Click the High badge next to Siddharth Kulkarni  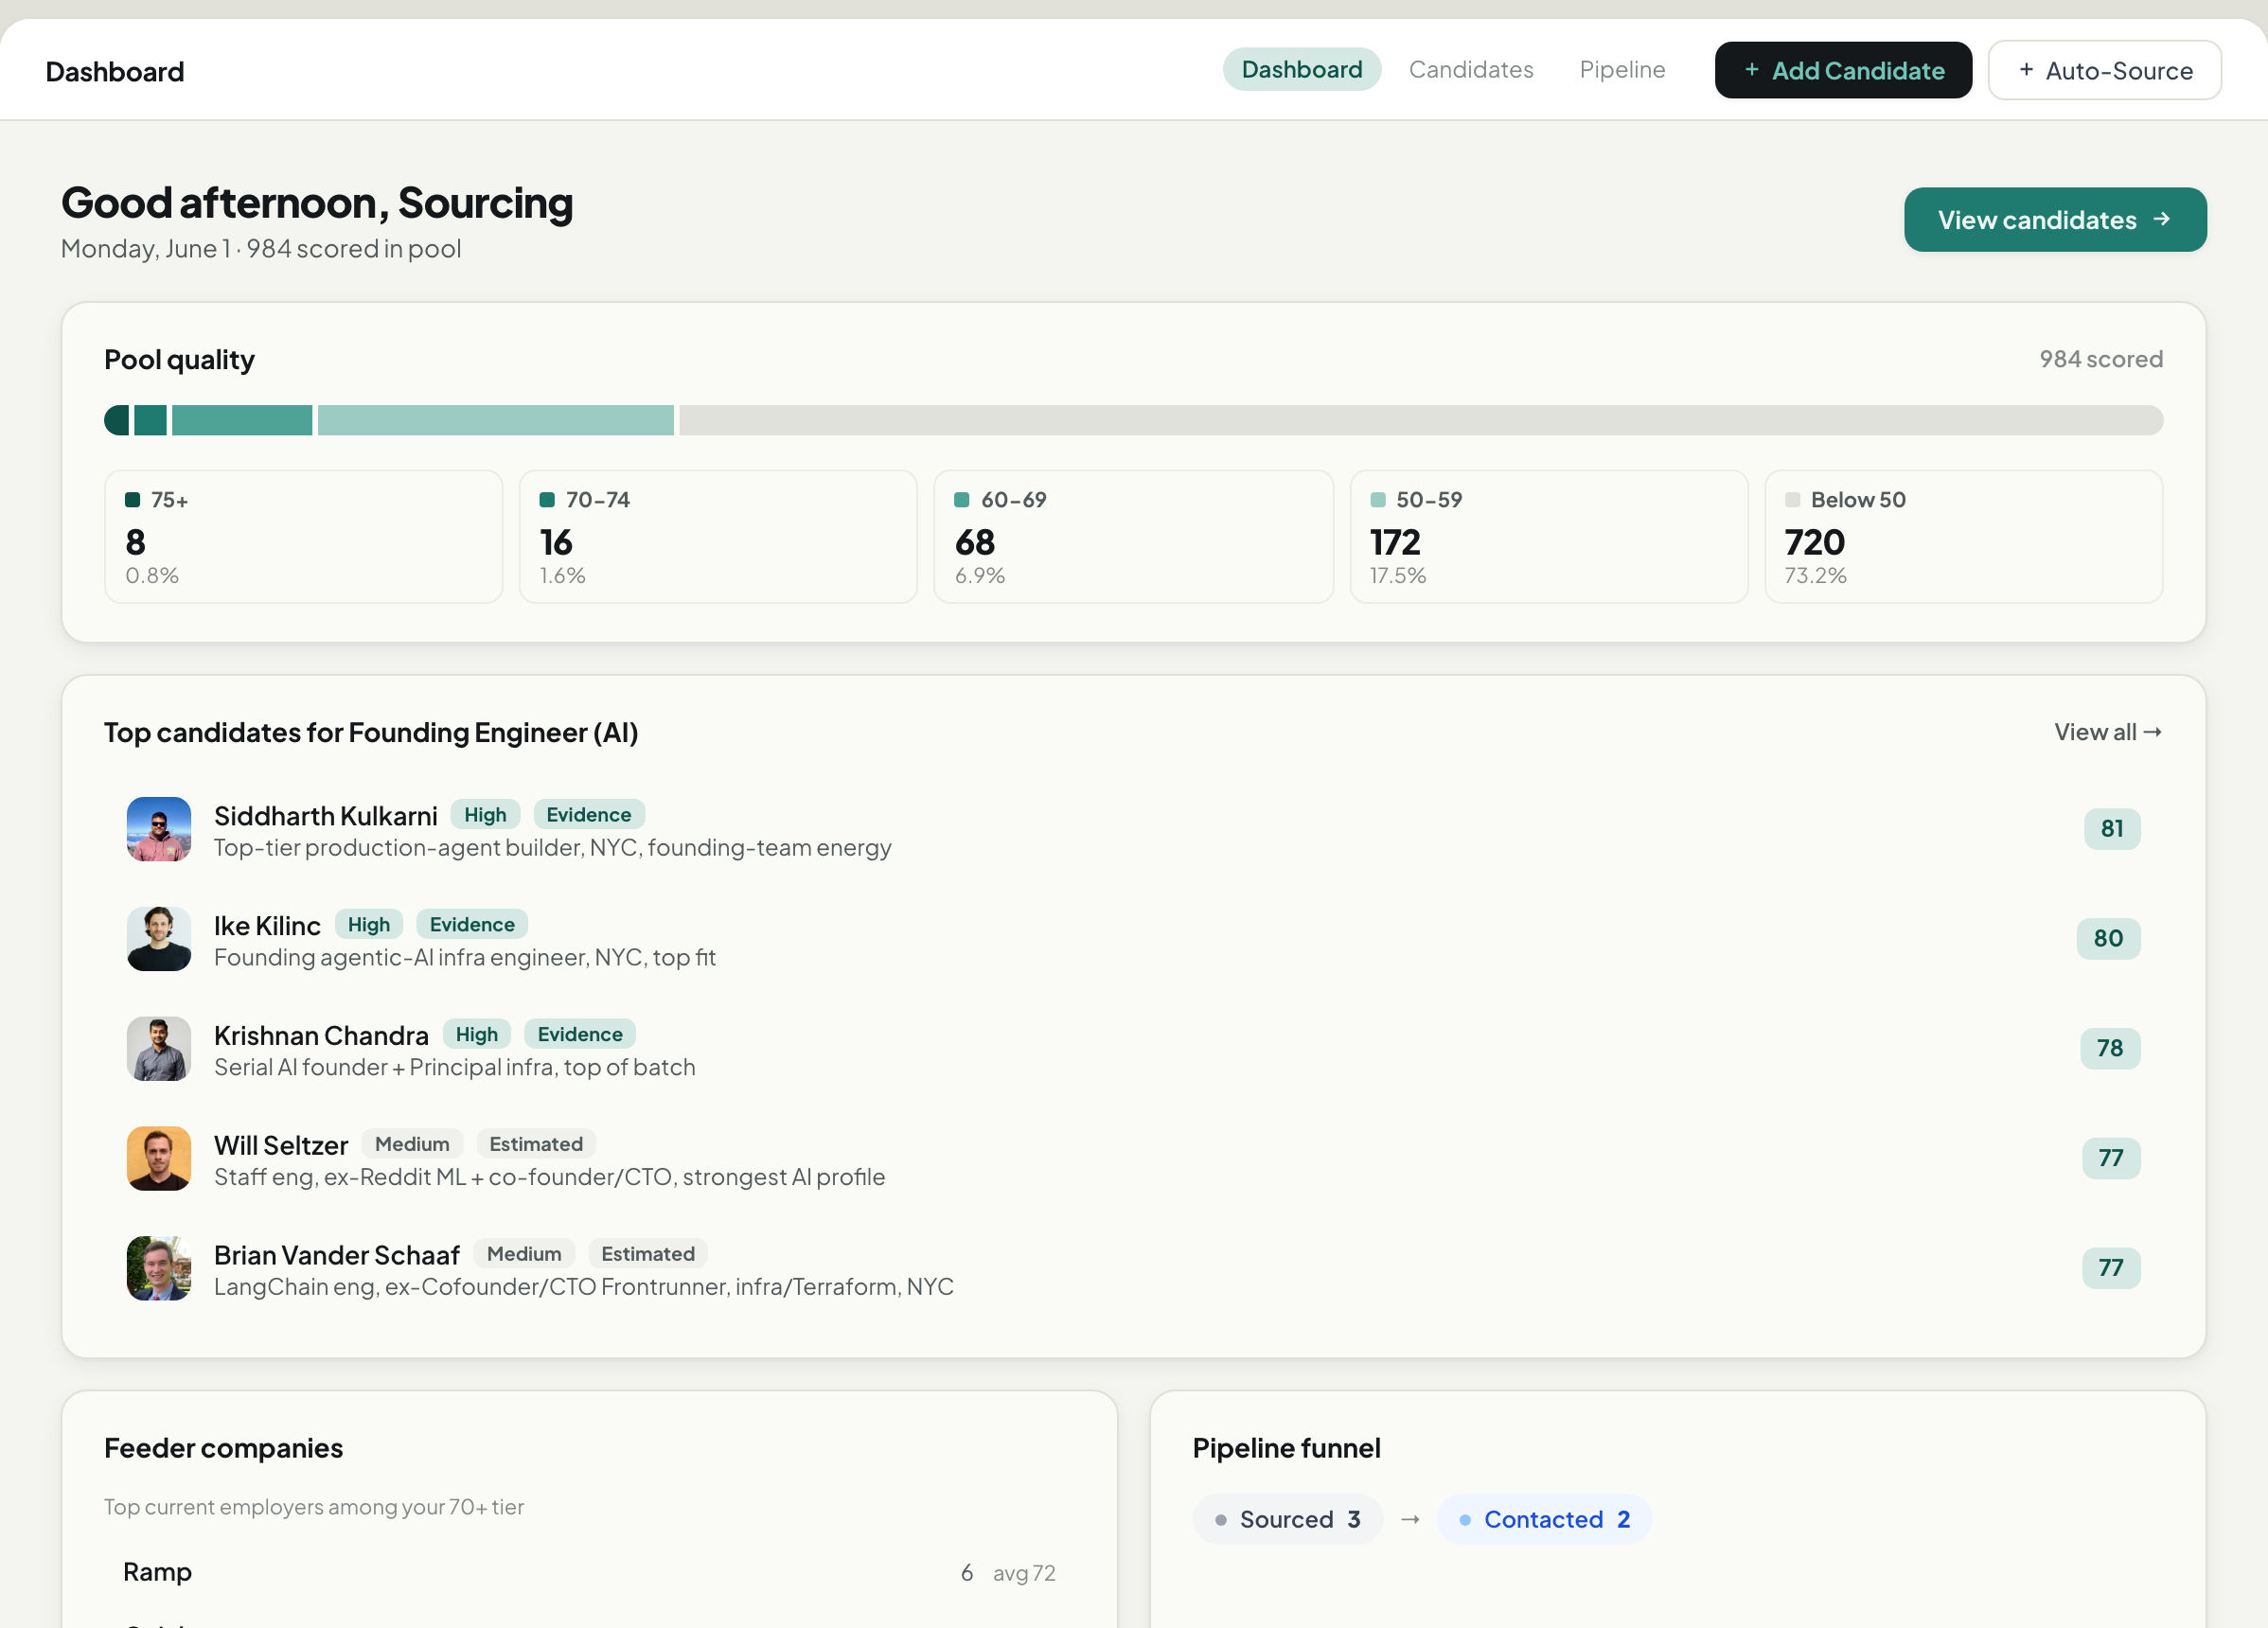[485, 814]
